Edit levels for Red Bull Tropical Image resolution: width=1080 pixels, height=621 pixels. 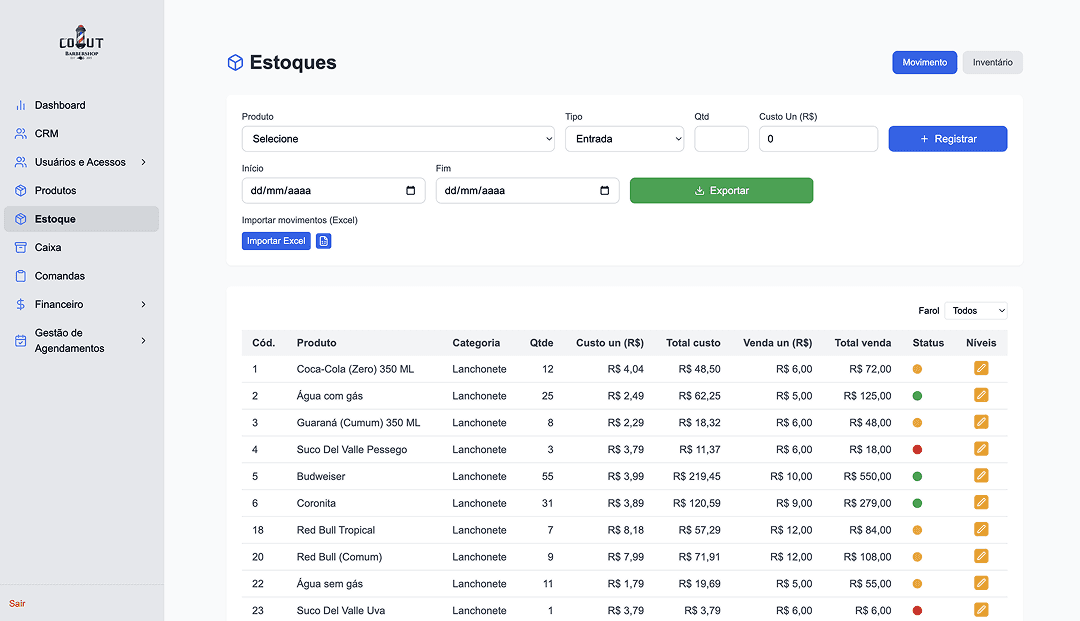pyautogui.click(x=982, y=529)
